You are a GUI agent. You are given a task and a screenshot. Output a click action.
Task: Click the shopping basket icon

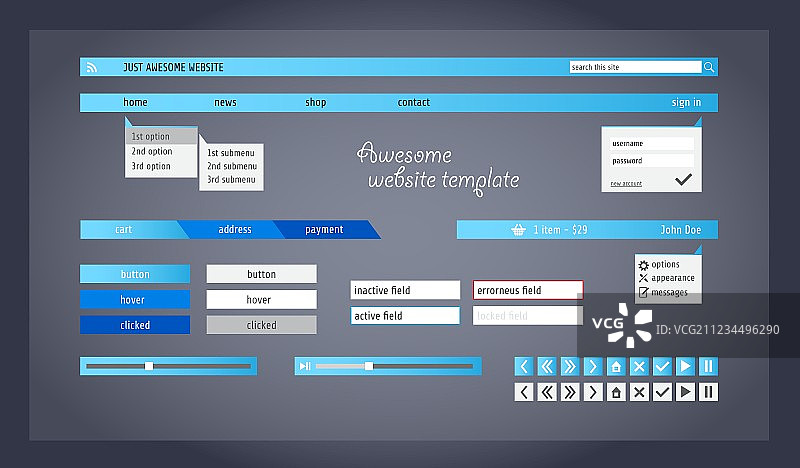pyautogui.click(x=518, y=230)
